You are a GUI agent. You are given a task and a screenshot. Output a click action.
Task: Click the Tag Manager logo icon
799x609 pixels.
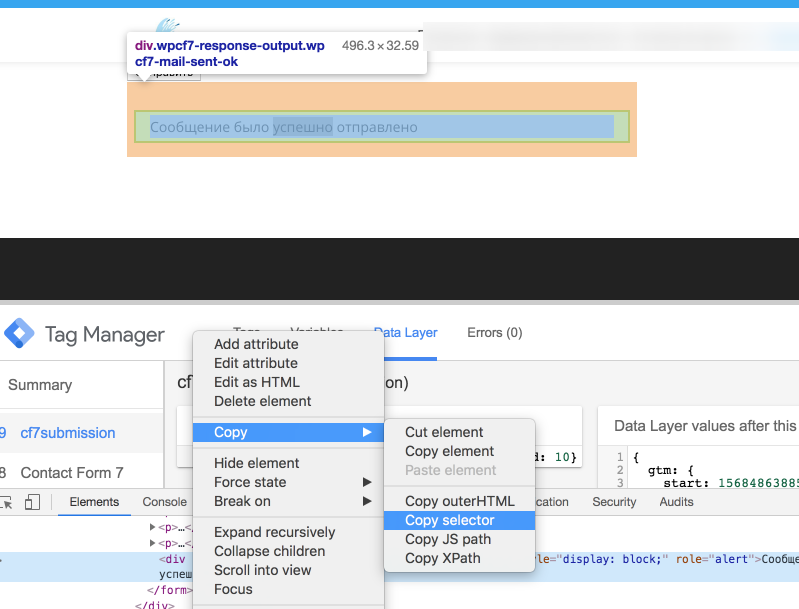pos(19,333)
